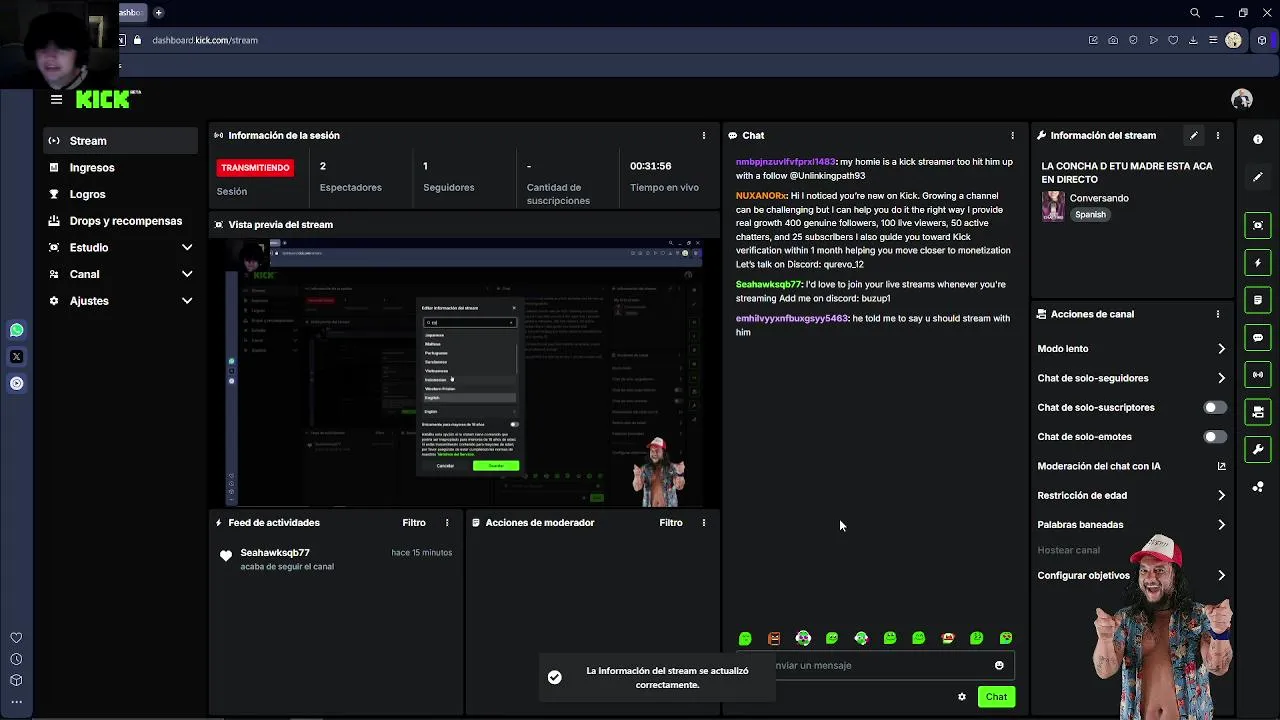Click the browser screenshot camera icon

[x=1113, y=40]
